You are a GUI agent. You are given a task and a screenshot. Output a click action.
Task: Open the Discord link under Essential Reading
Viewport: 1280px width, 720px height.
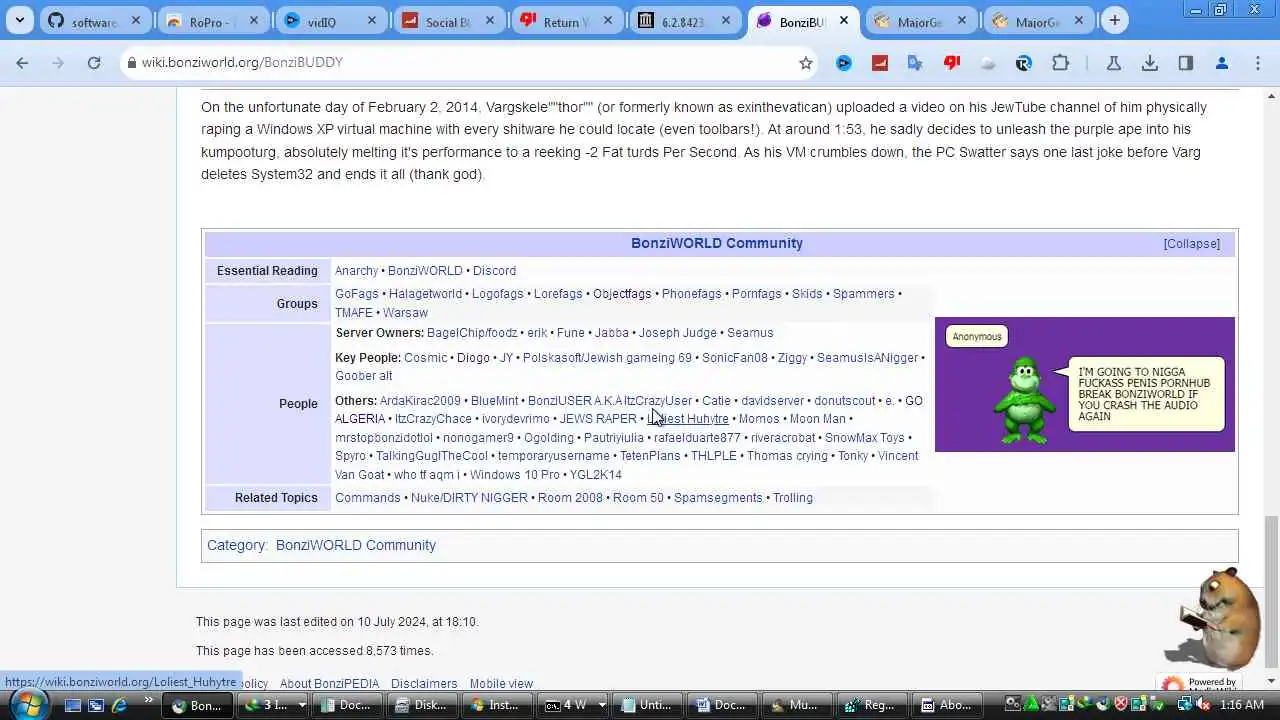click(x=494, y=271)
